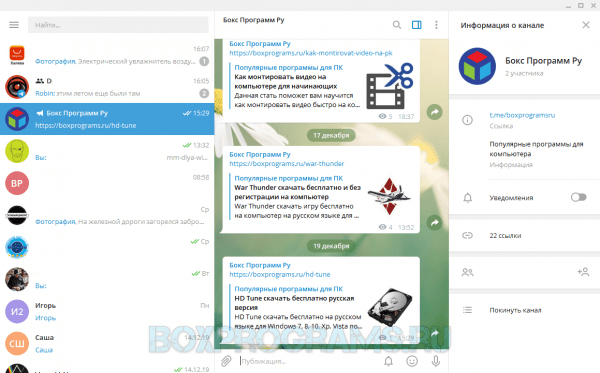600x373 pixels.
Task: Click the link chain icon beside 22 links
Action: click(467, 235)
